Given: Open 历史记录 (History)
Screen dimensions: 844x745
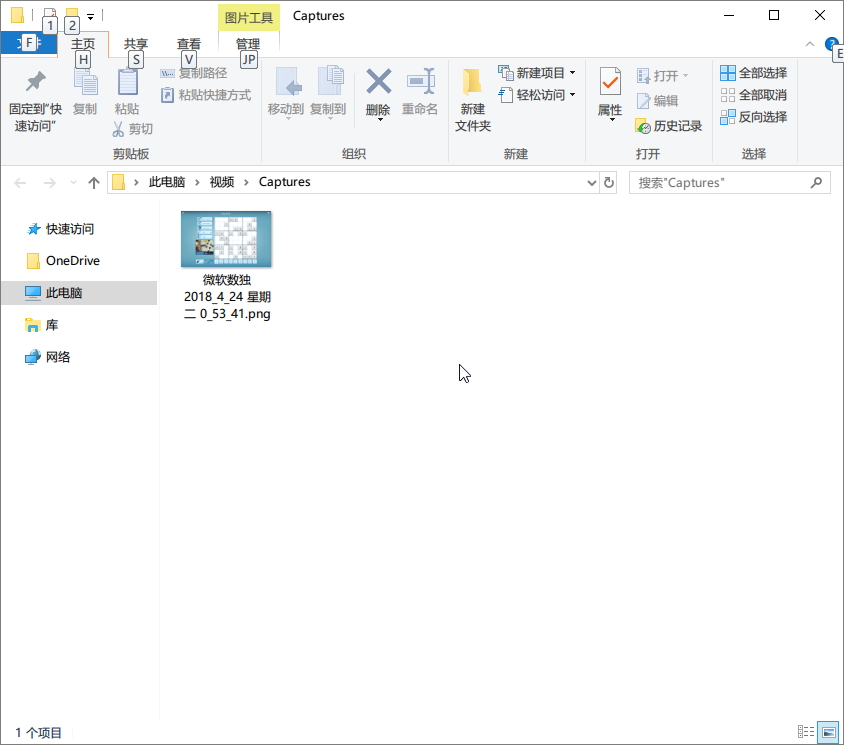Looking at the screenshot, I should click(668, 126).
